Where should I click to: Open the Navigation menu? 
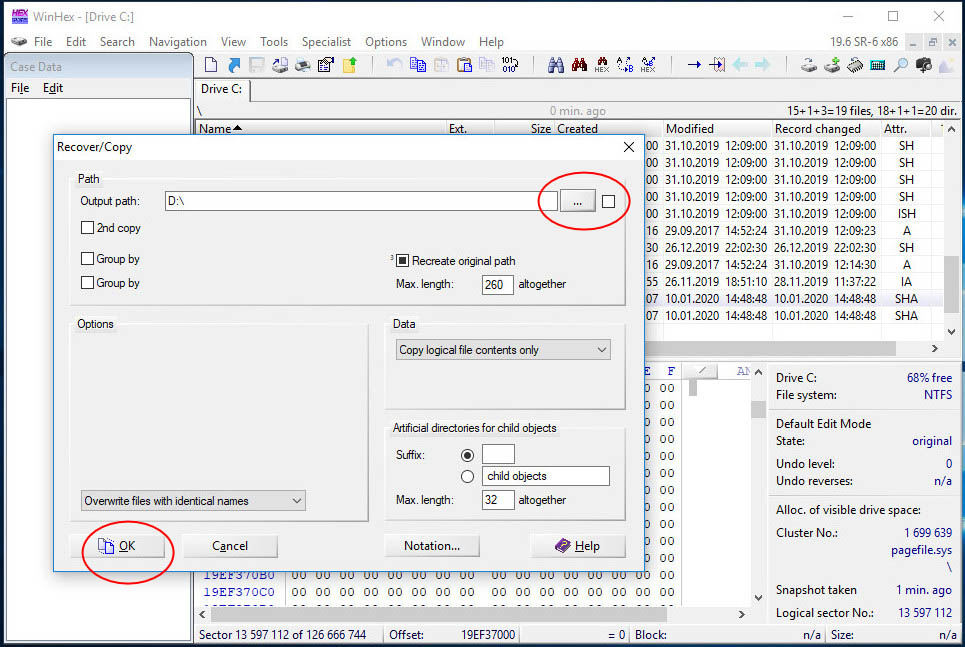click(x=178, y=41)
